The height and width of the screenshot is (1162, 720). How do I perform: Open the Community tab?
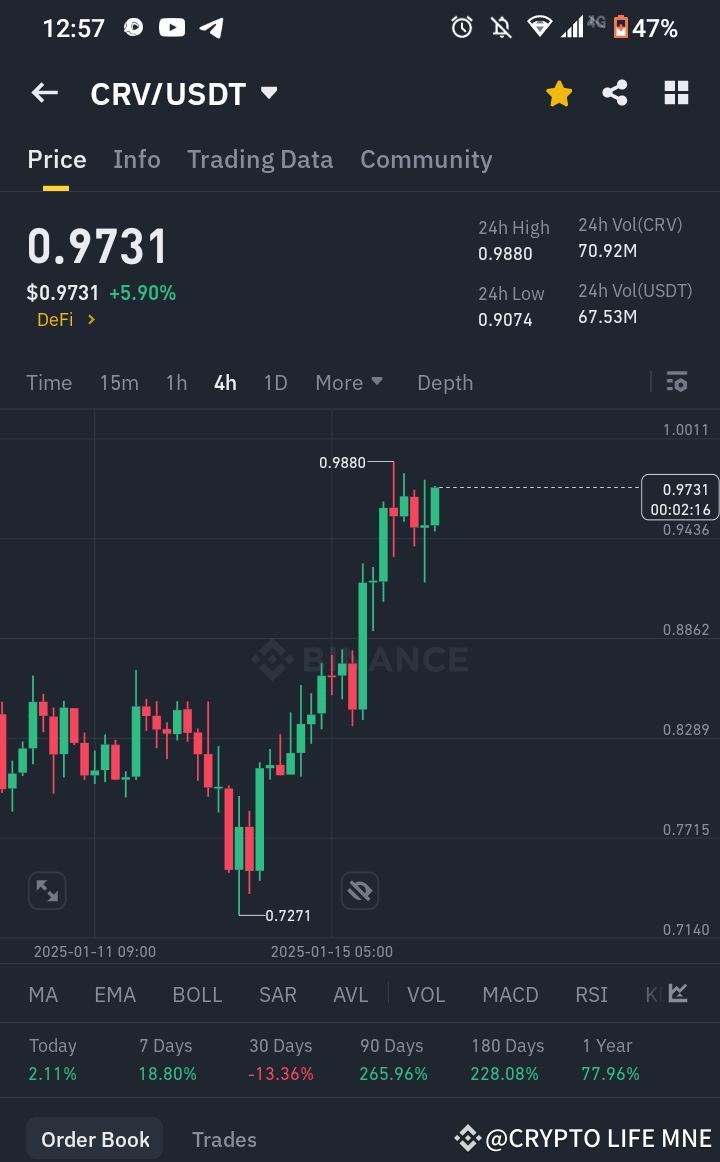(x=426, y=159)
